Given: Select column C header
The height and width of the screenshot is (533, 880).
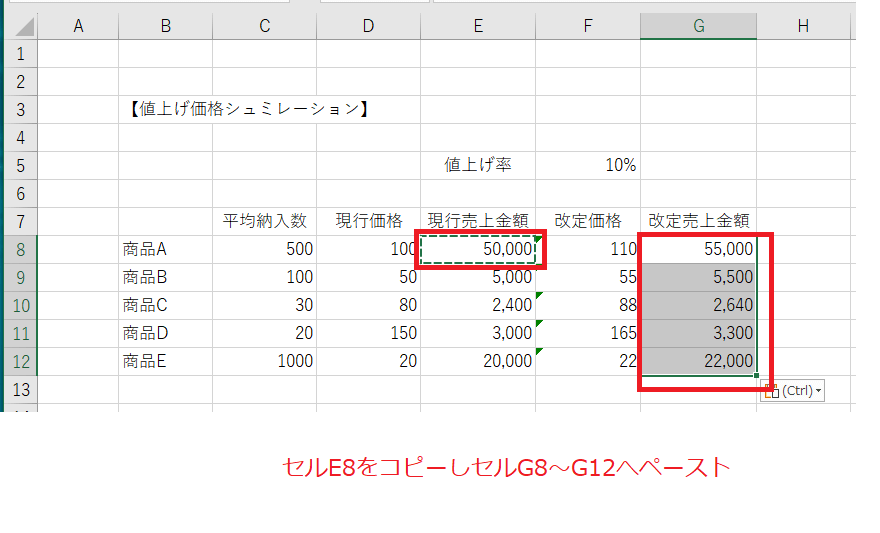Looking at the screenshot, I should (x=264, y=26).
